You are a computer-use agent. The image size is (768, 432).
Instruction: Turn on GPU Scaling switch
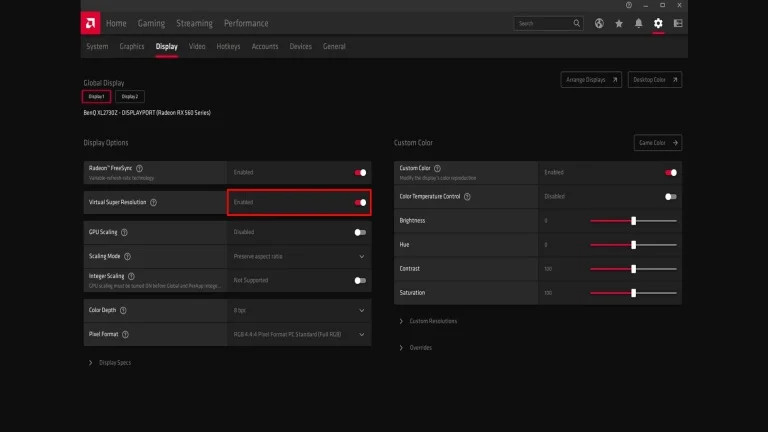(360, 232)
